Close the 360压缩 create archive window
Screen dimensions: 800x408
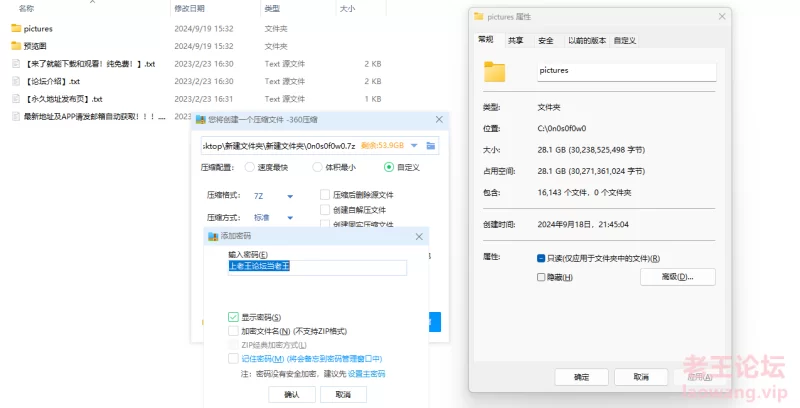pyautogui.click(x=438, y=119)
